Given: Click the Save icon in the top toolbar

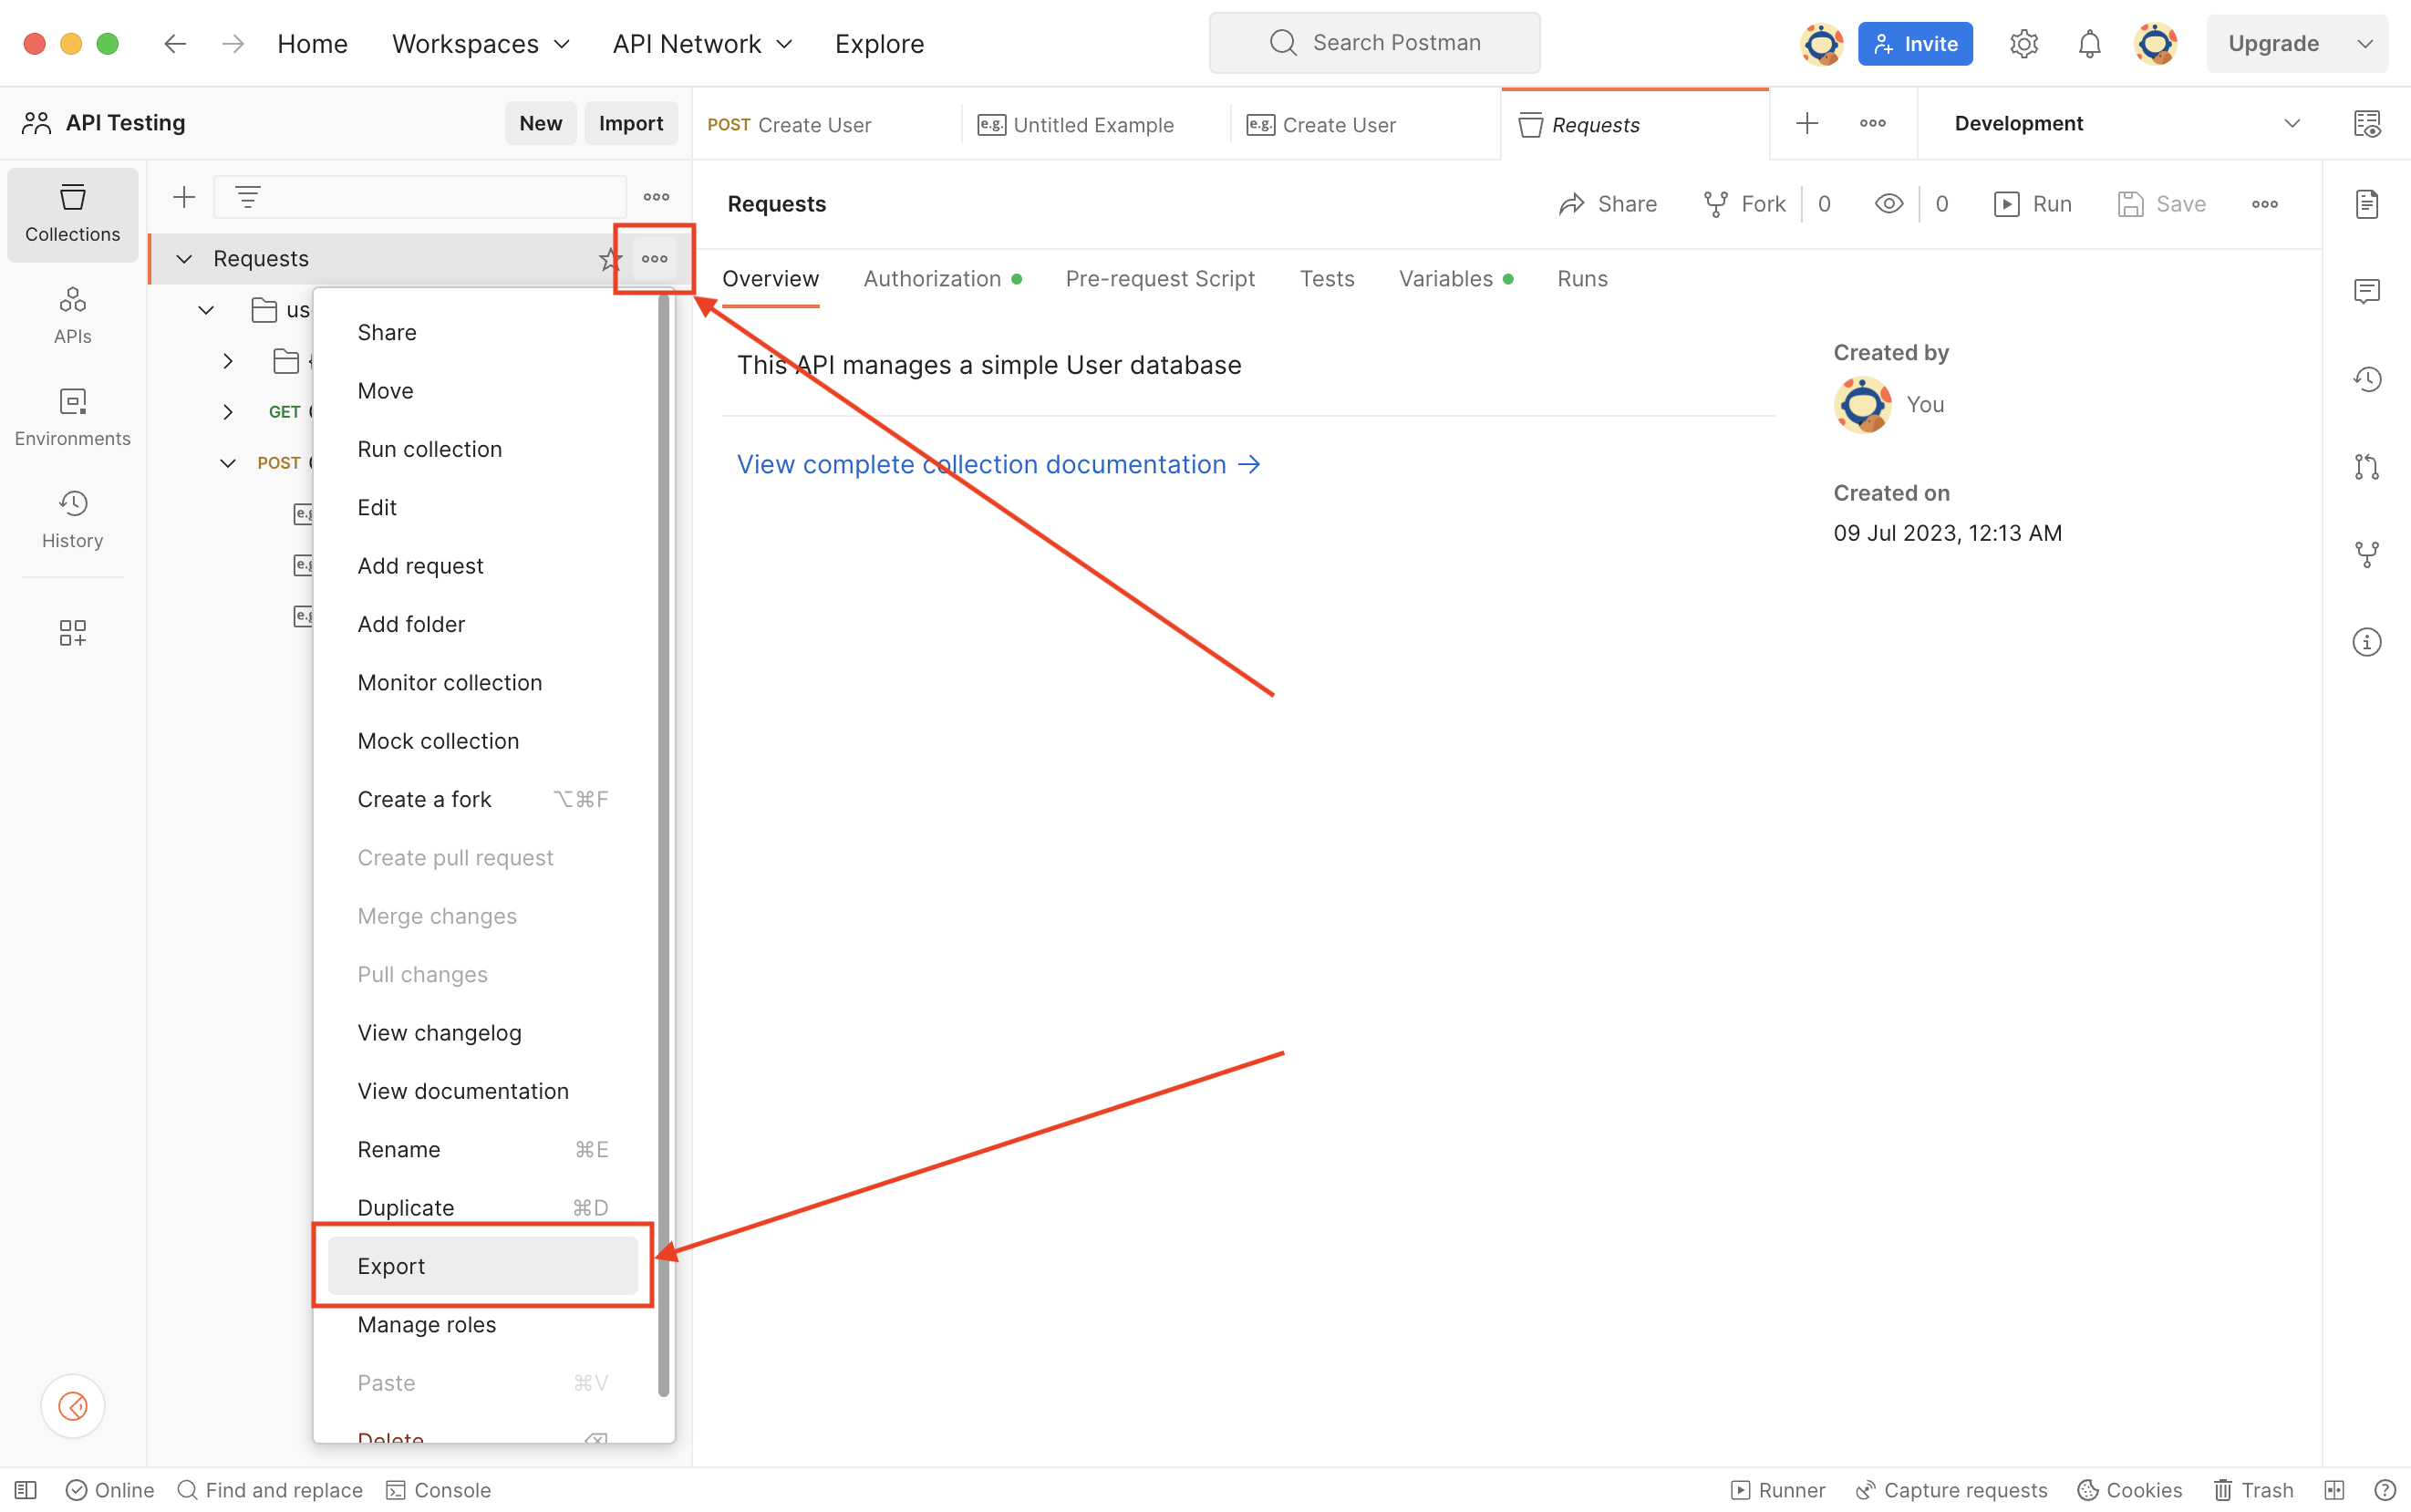Looking at the screenshot, I should [2129, 203].
